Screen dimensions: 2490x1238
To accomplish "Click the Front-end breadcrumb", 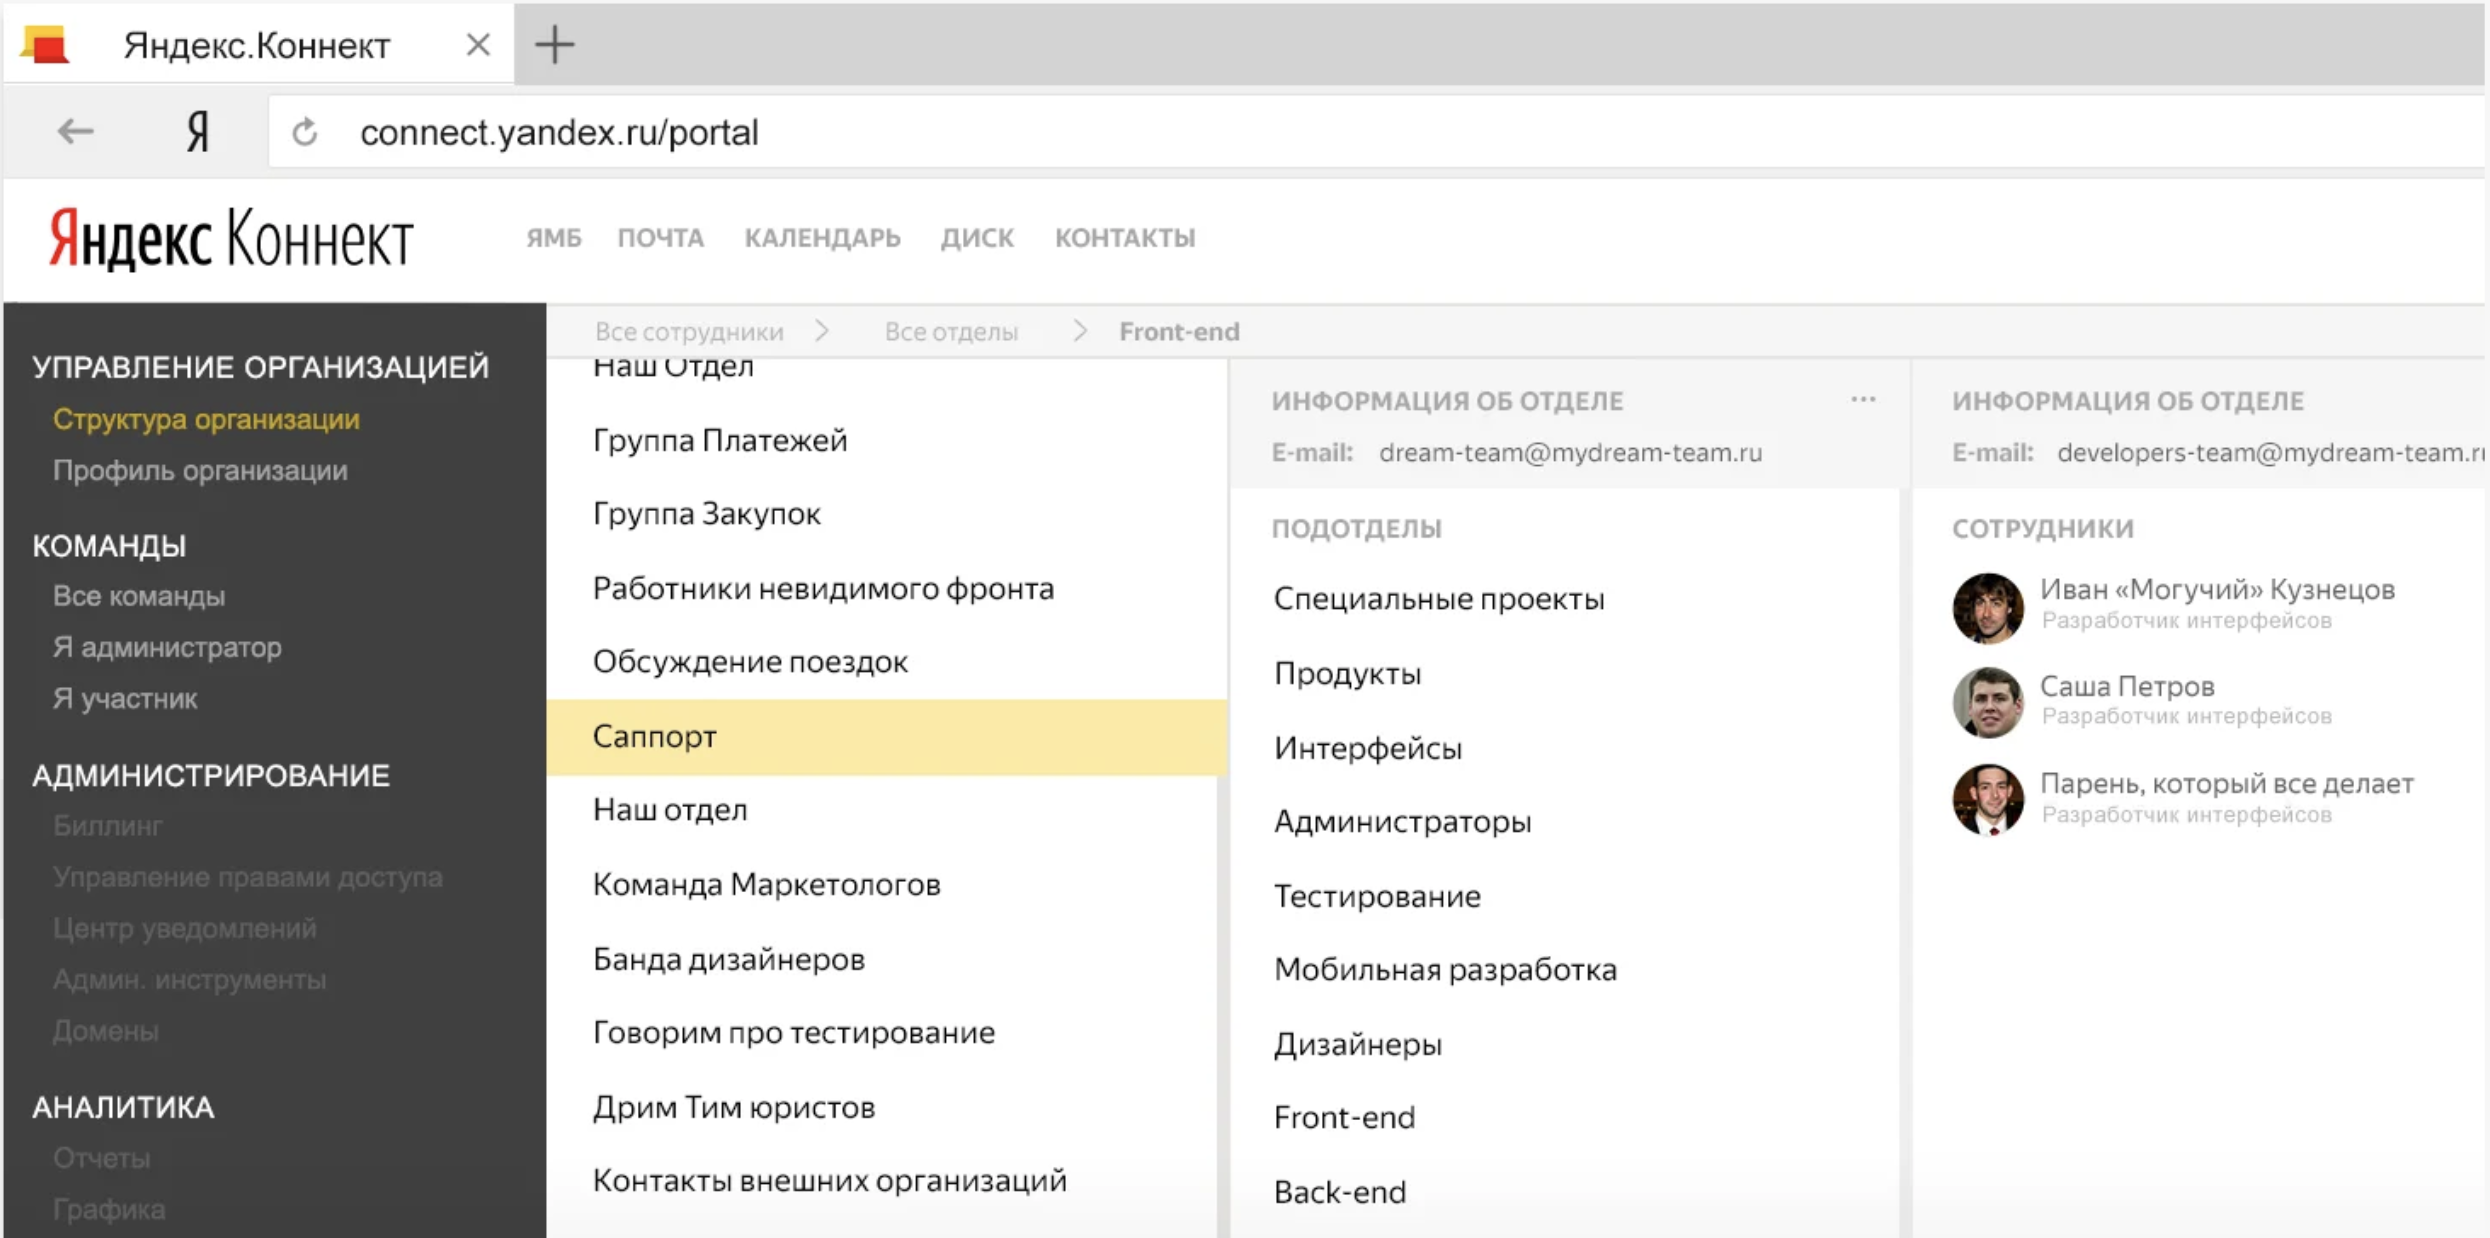I will [x=1179, y=331].
